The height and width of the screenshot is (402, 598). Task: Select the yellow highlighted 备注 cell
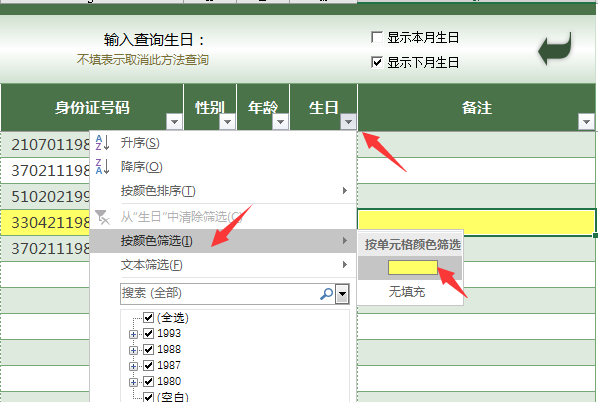[x=476, y=222]
